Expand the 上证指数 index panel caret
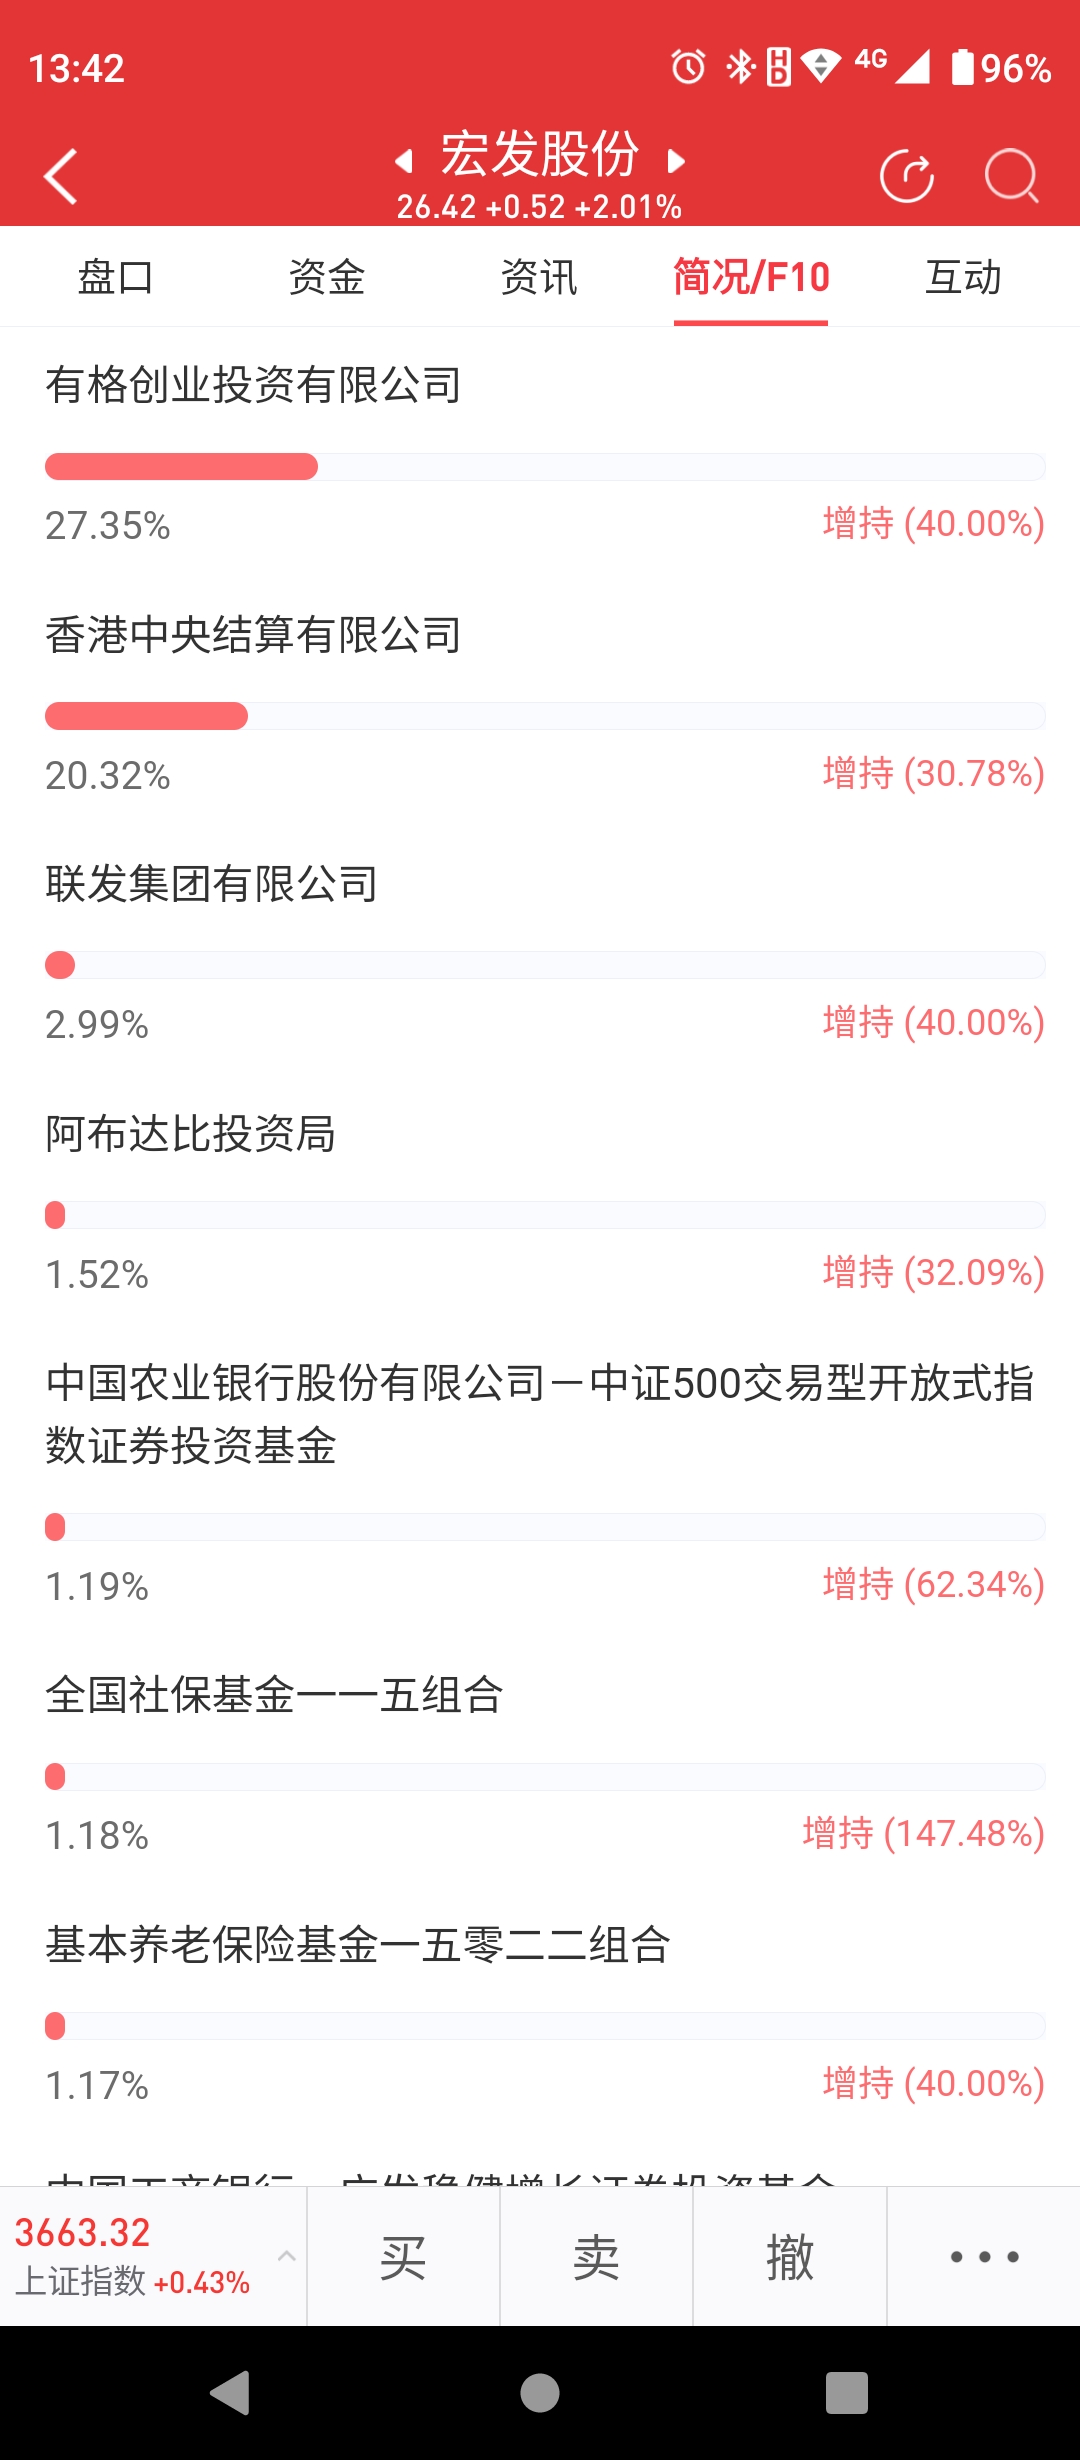 [286, 2256]
